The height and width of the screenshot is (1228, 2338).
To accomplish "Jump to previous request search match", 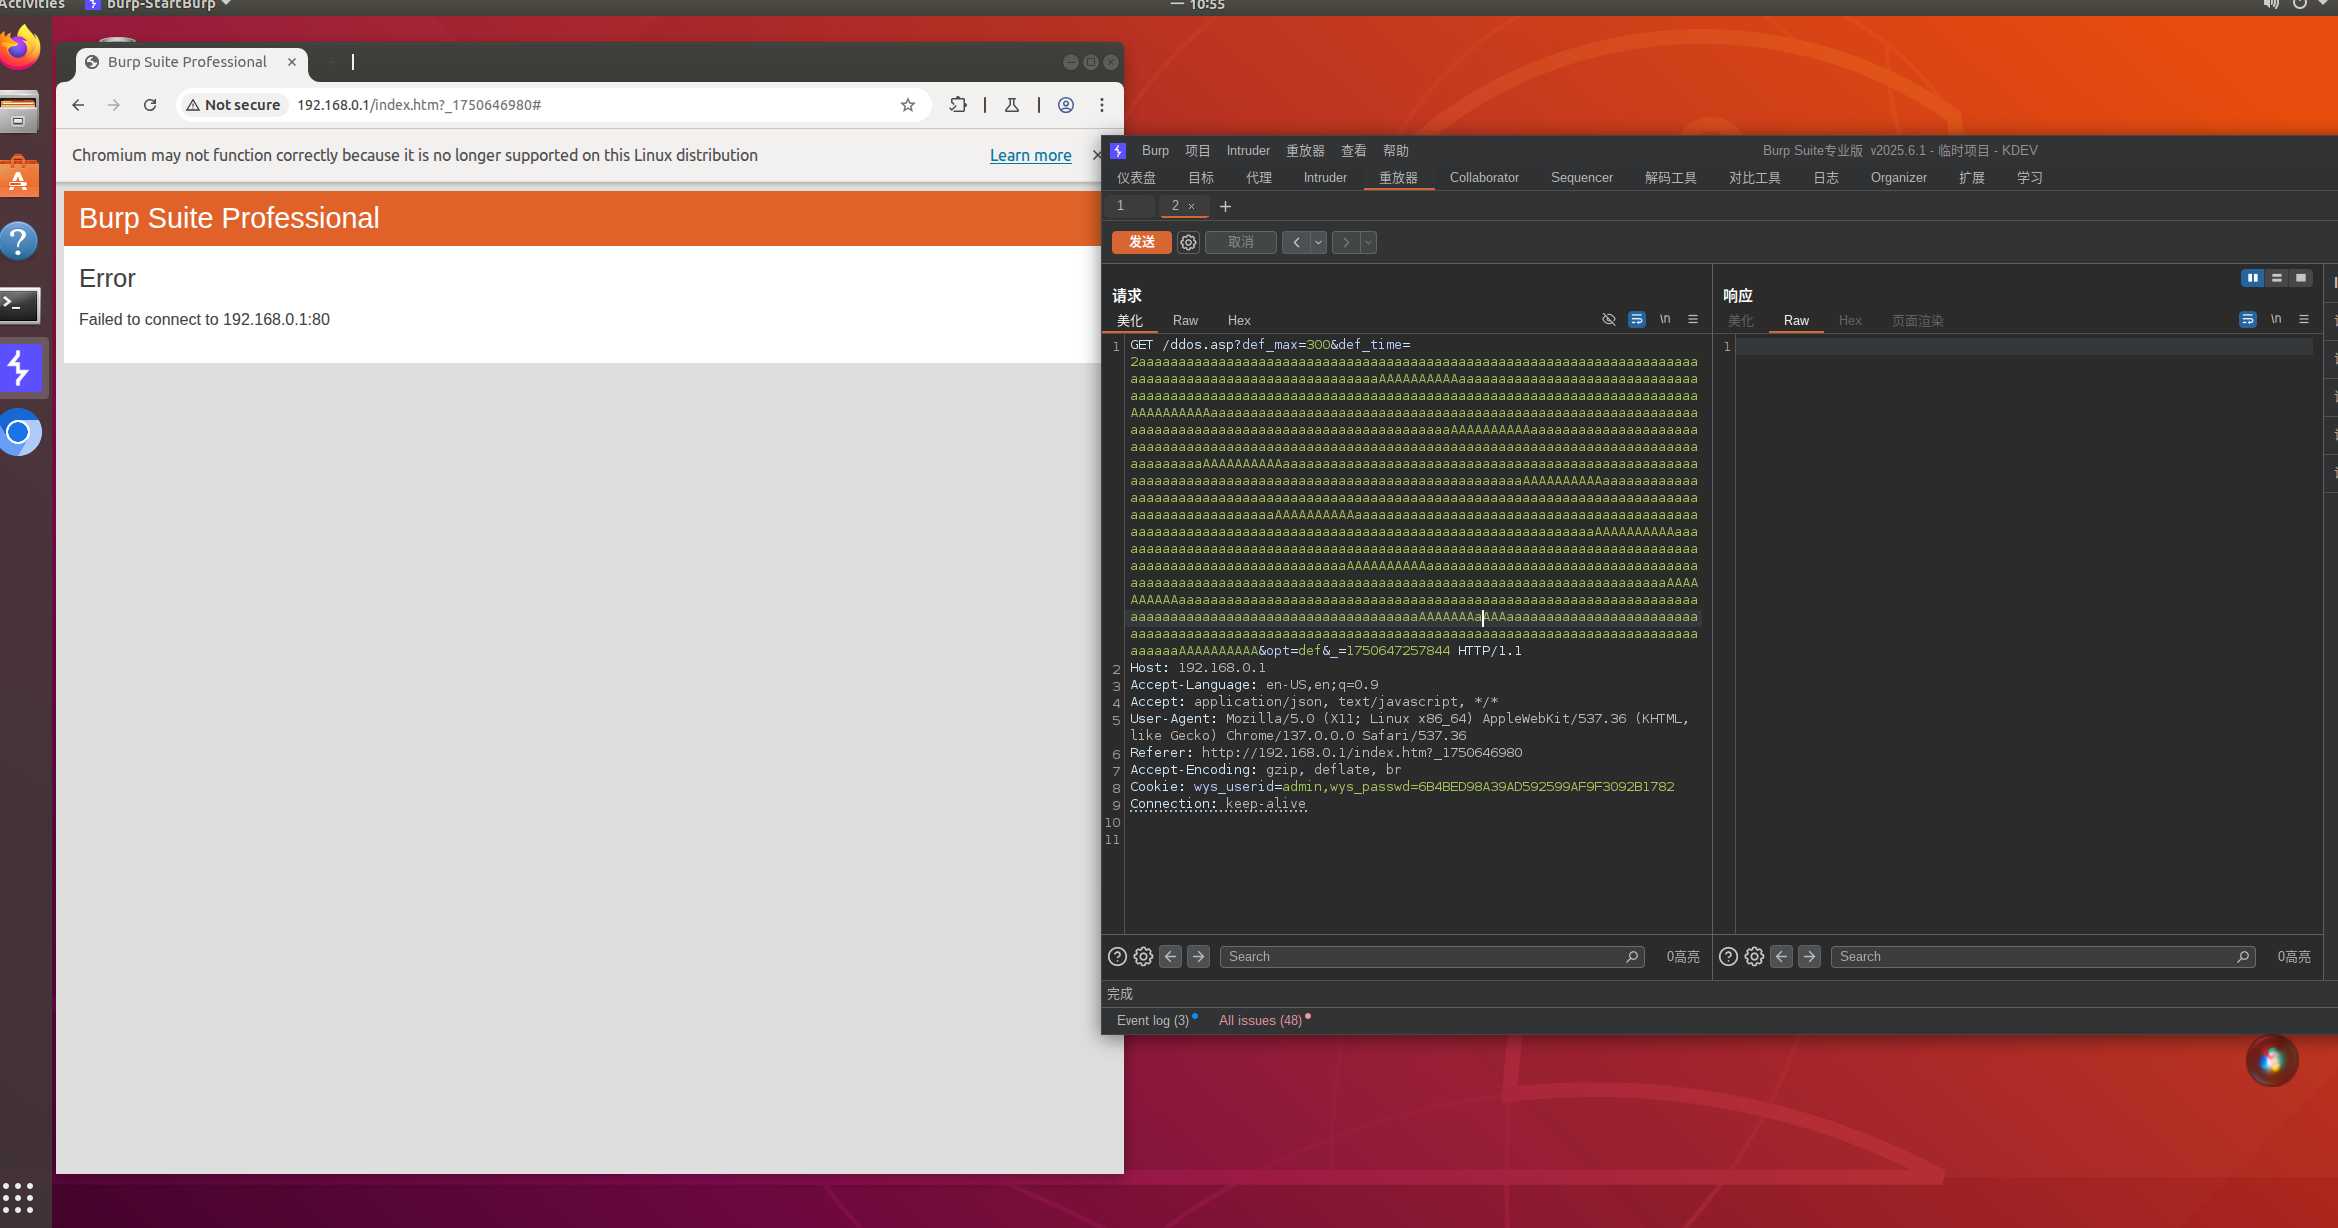I will coord(1170,957).
